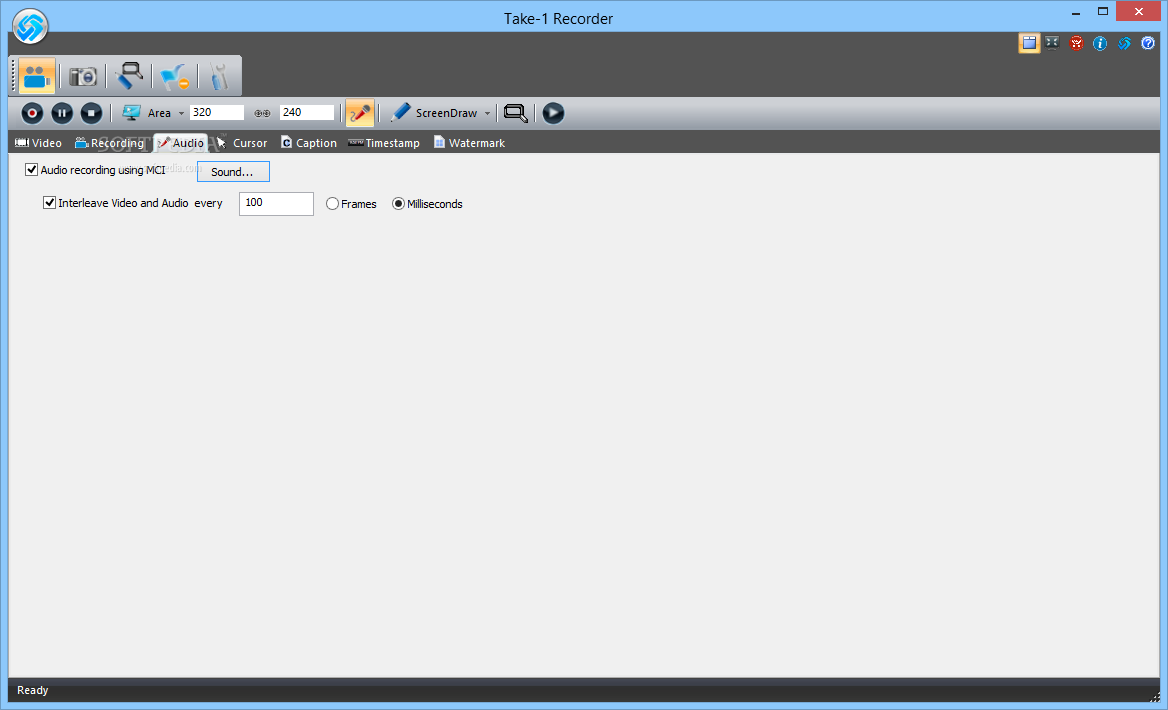Activate the ScreenDraw pencil tool
Viewport: 1168px width, 710px height.
tap(401, 112)
